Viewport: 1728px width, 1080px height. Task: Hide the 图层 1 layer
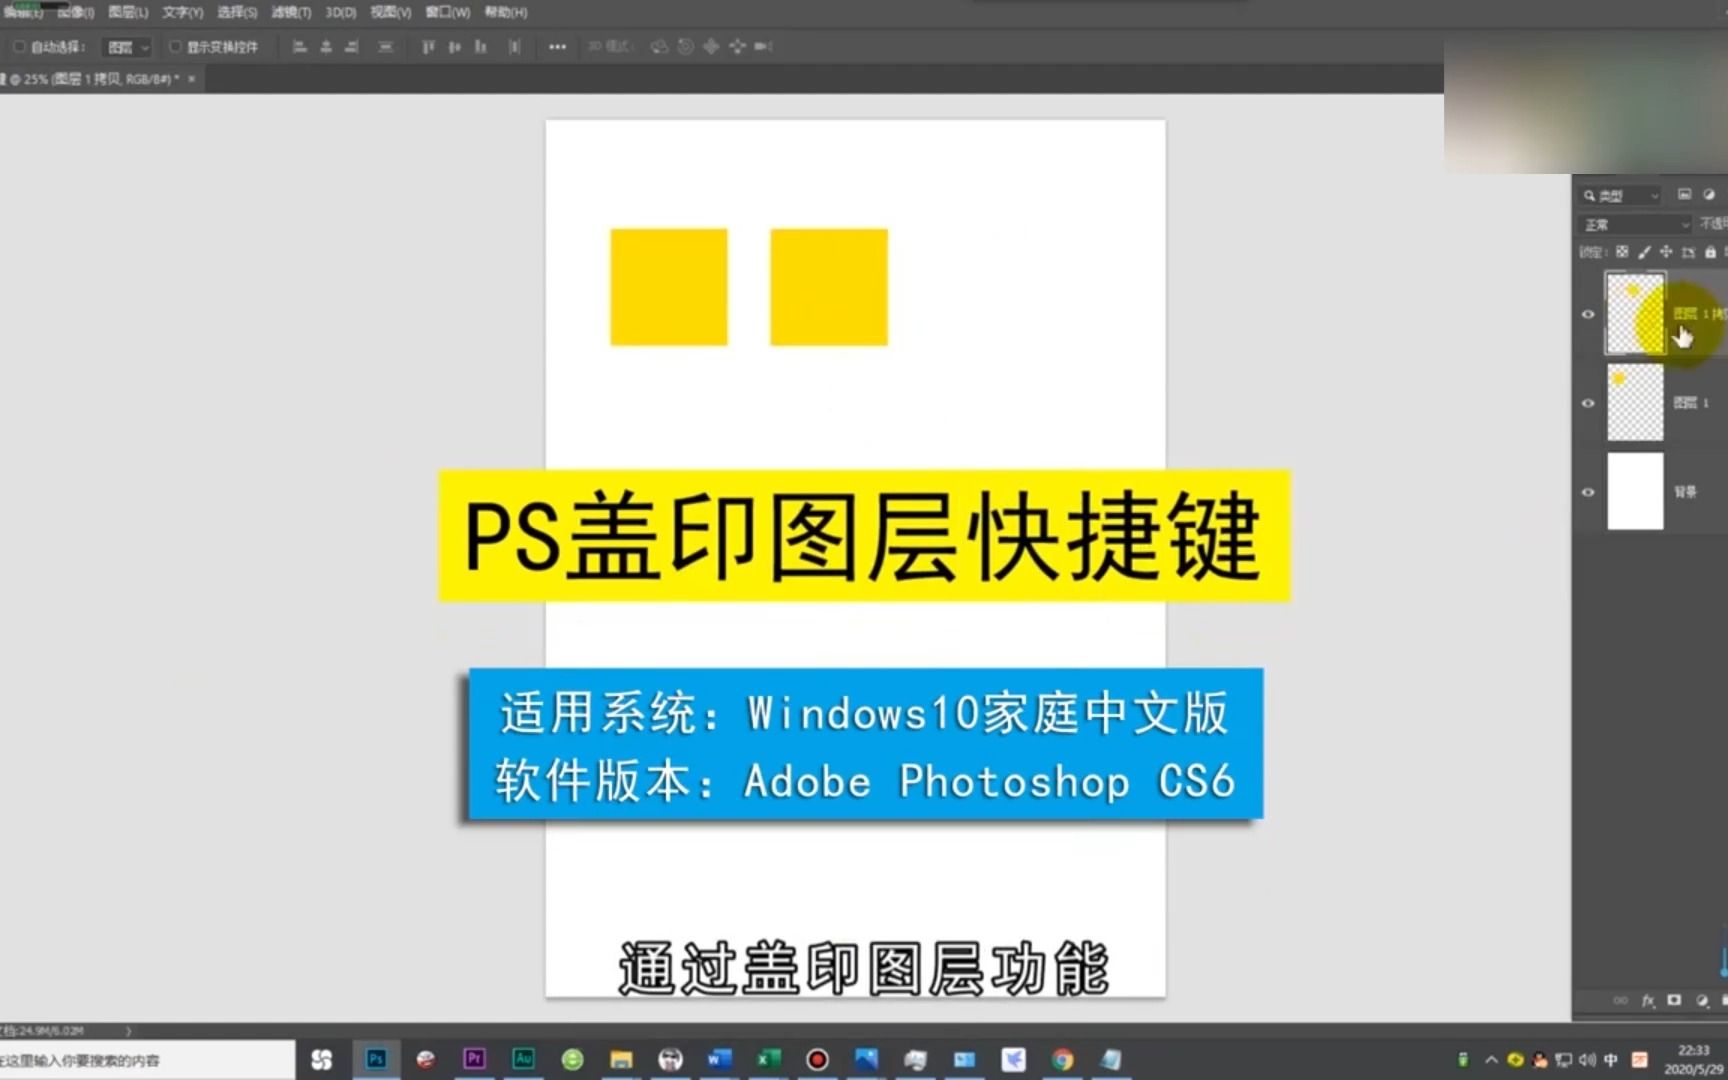[1588, 403]
